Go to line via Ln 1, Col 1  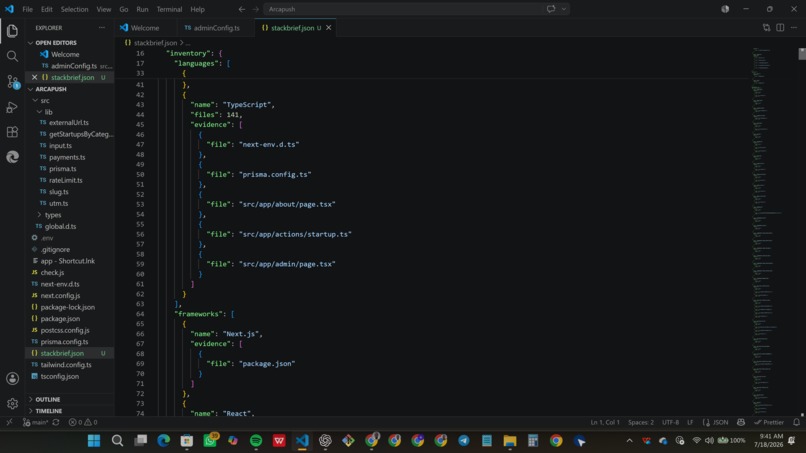point(605,422)
